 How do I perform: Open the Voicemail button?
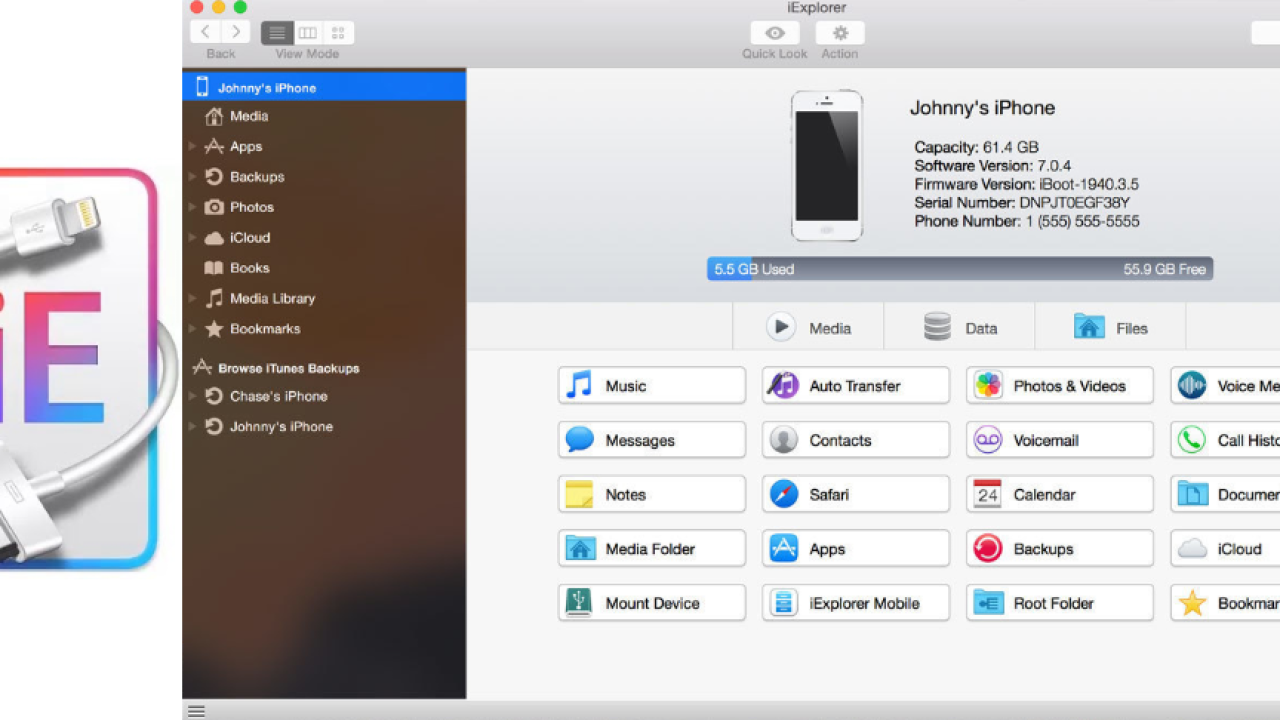[1059, 440]
